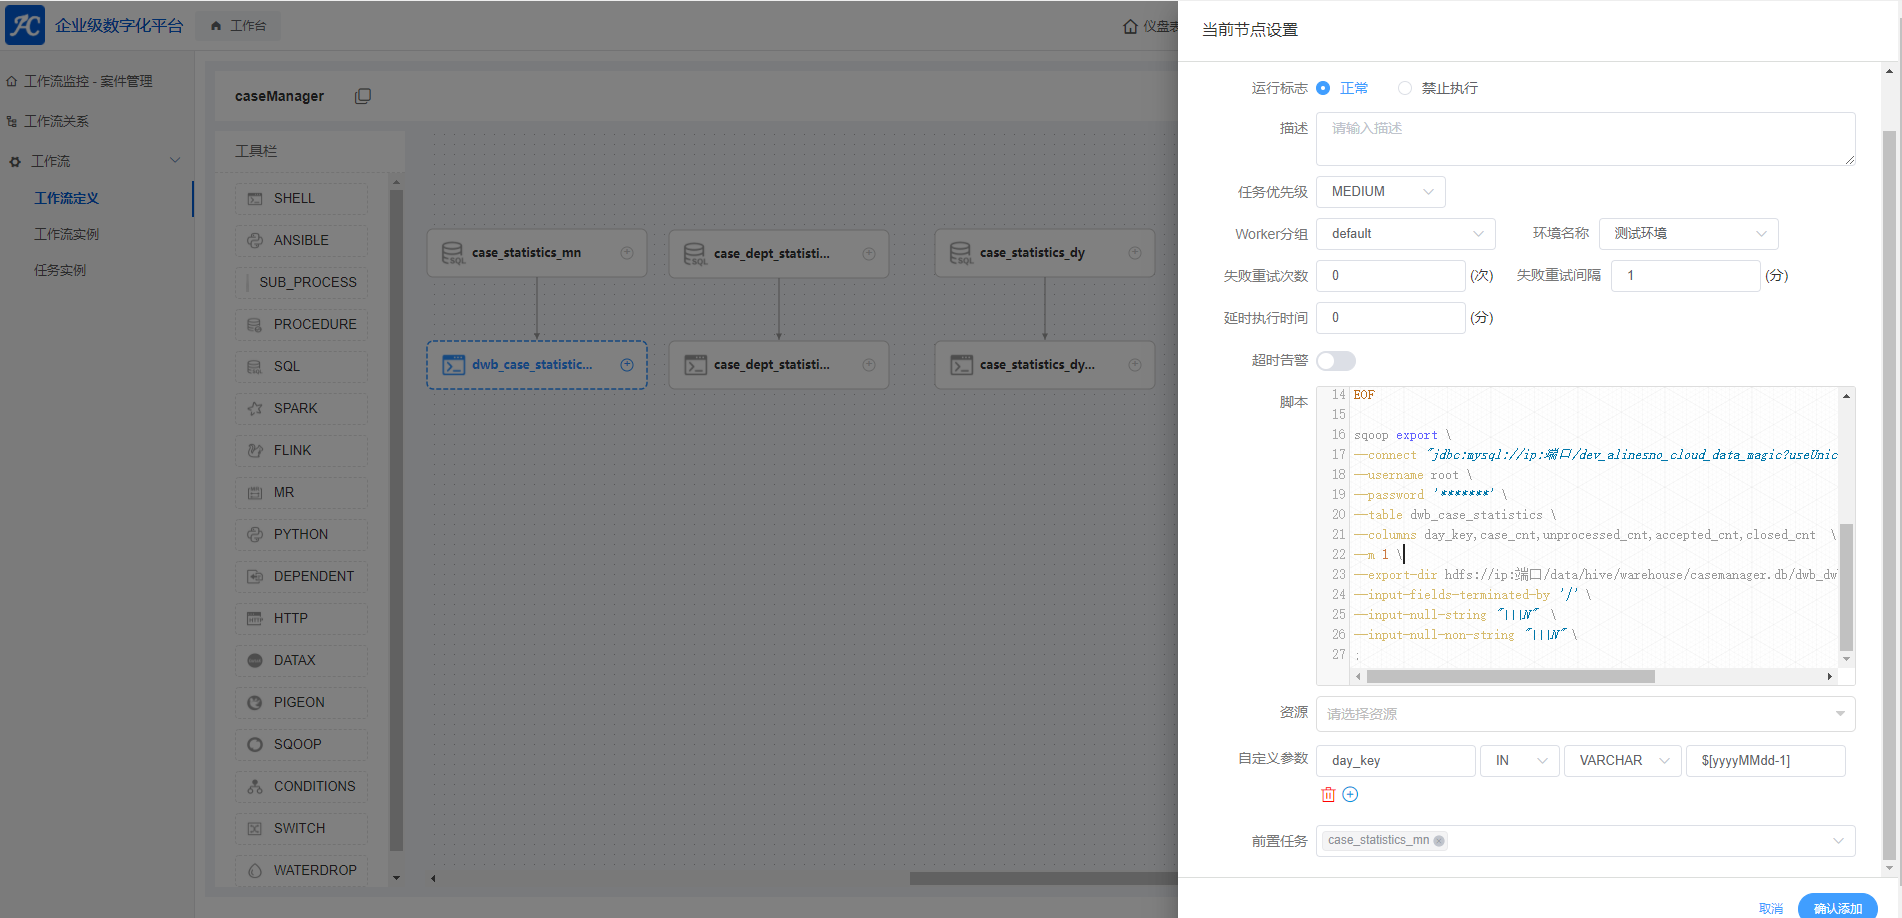Screen dimensions: 1902x918
Task: Select the 正常 run flag radio
Action: 1323,88
